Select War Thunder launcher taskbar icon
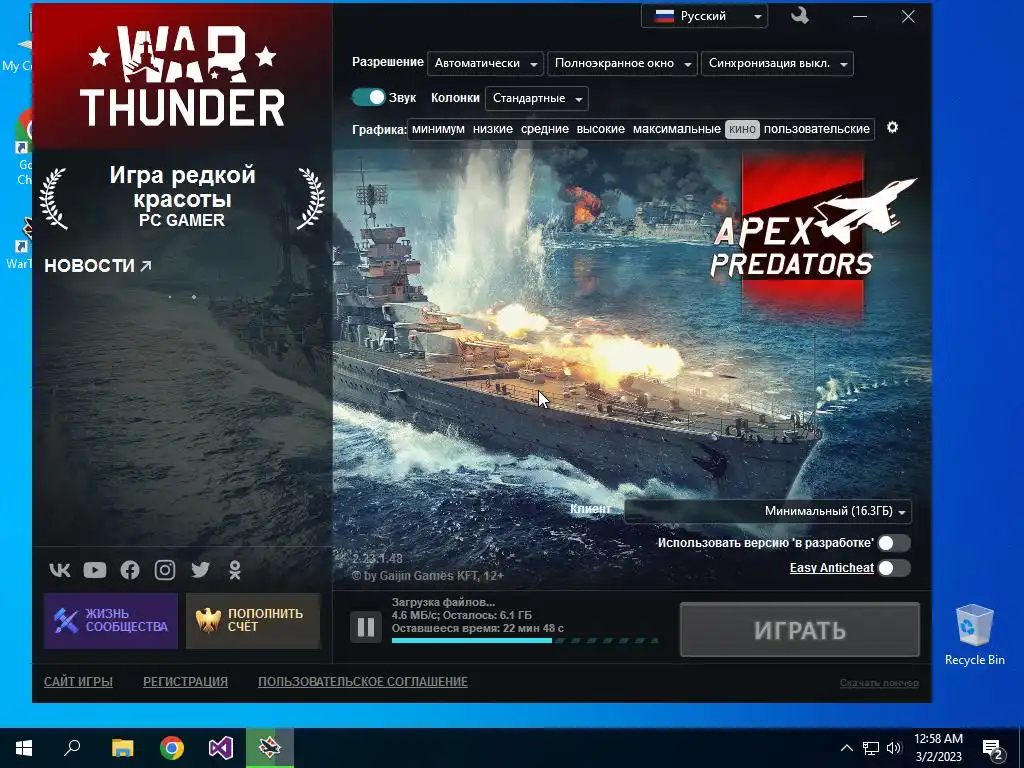Screen dimensions: 1024x768 [x=270, y=748]
